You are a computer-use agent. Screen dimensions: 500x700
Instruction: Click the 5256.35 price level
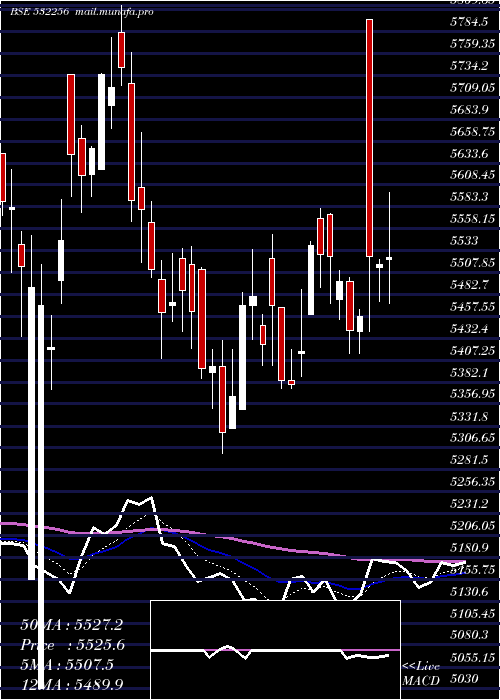(472, 482)
